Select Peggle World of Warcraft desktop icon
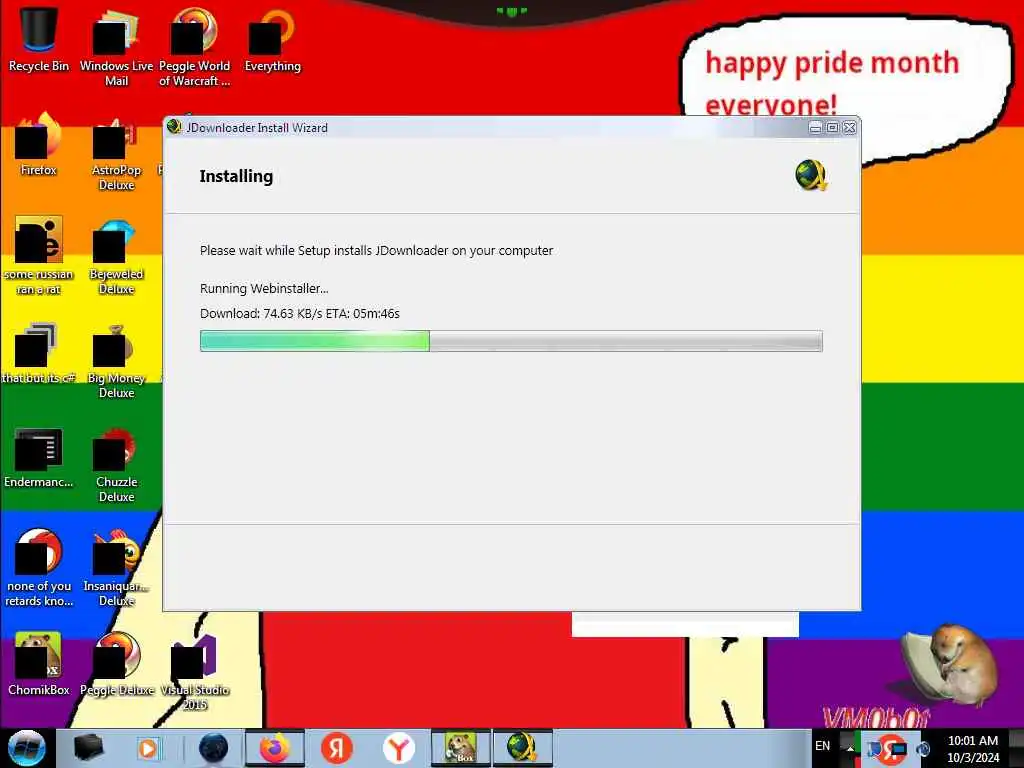1024x768 pixels. tap(194, 46)
